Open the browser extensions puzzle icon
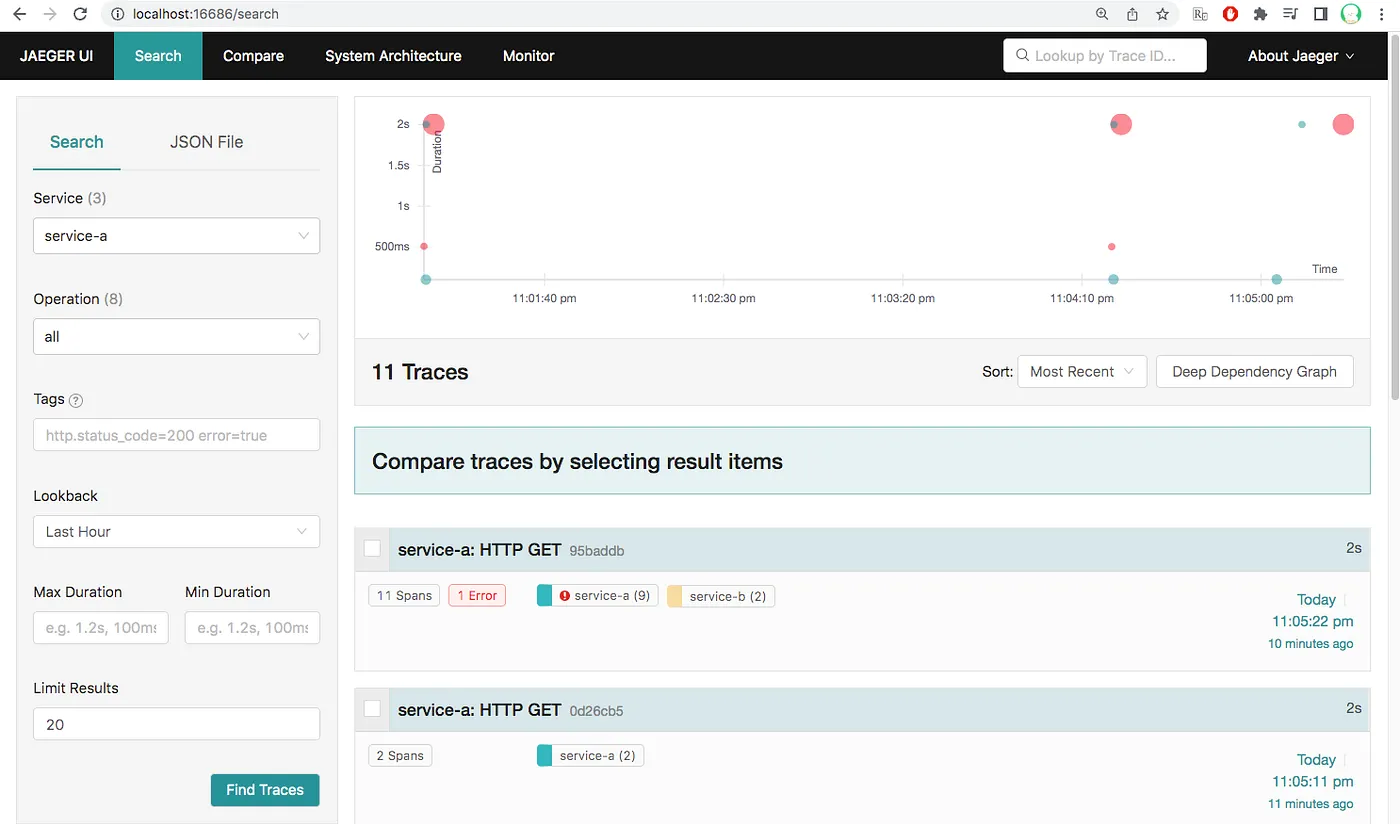Image resolution: width=1400 pixels, height=824 pixels. pyautogui.click(x=1260, y=14)
